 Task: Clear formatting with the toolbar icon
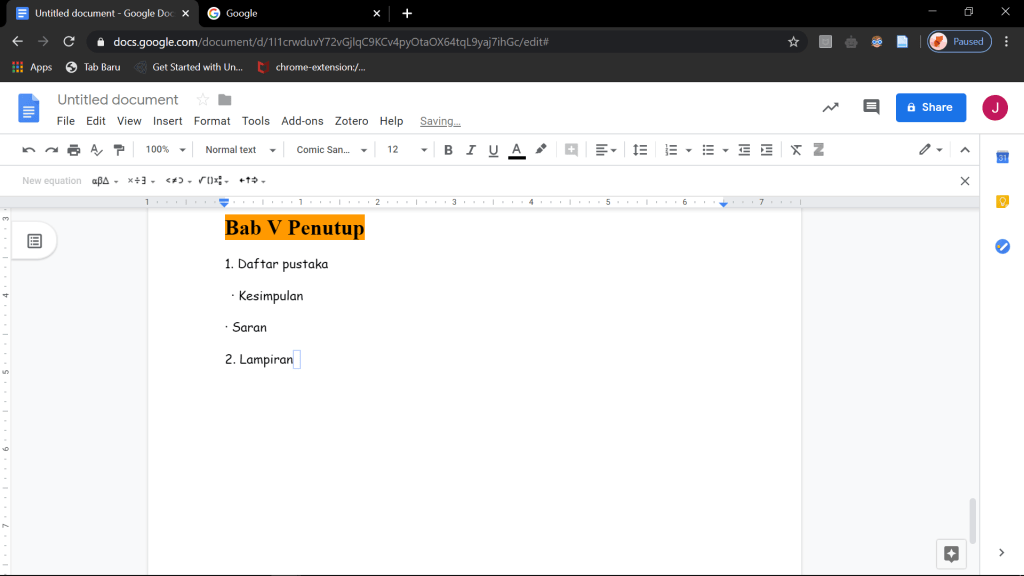coord(796,150)
